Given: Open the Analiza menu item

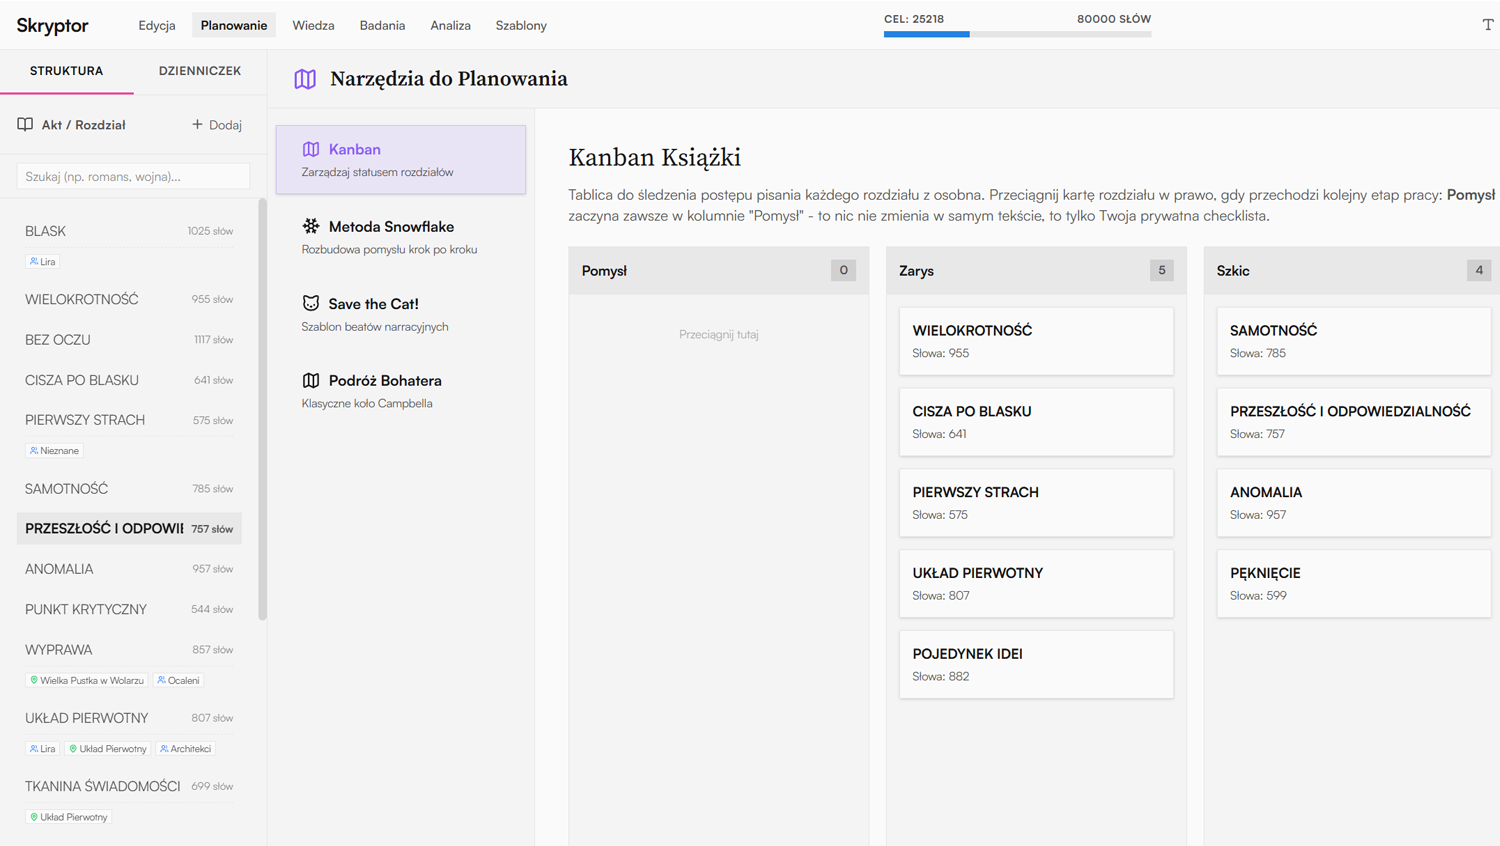Looking at the screenshot, I should point(450,25).
